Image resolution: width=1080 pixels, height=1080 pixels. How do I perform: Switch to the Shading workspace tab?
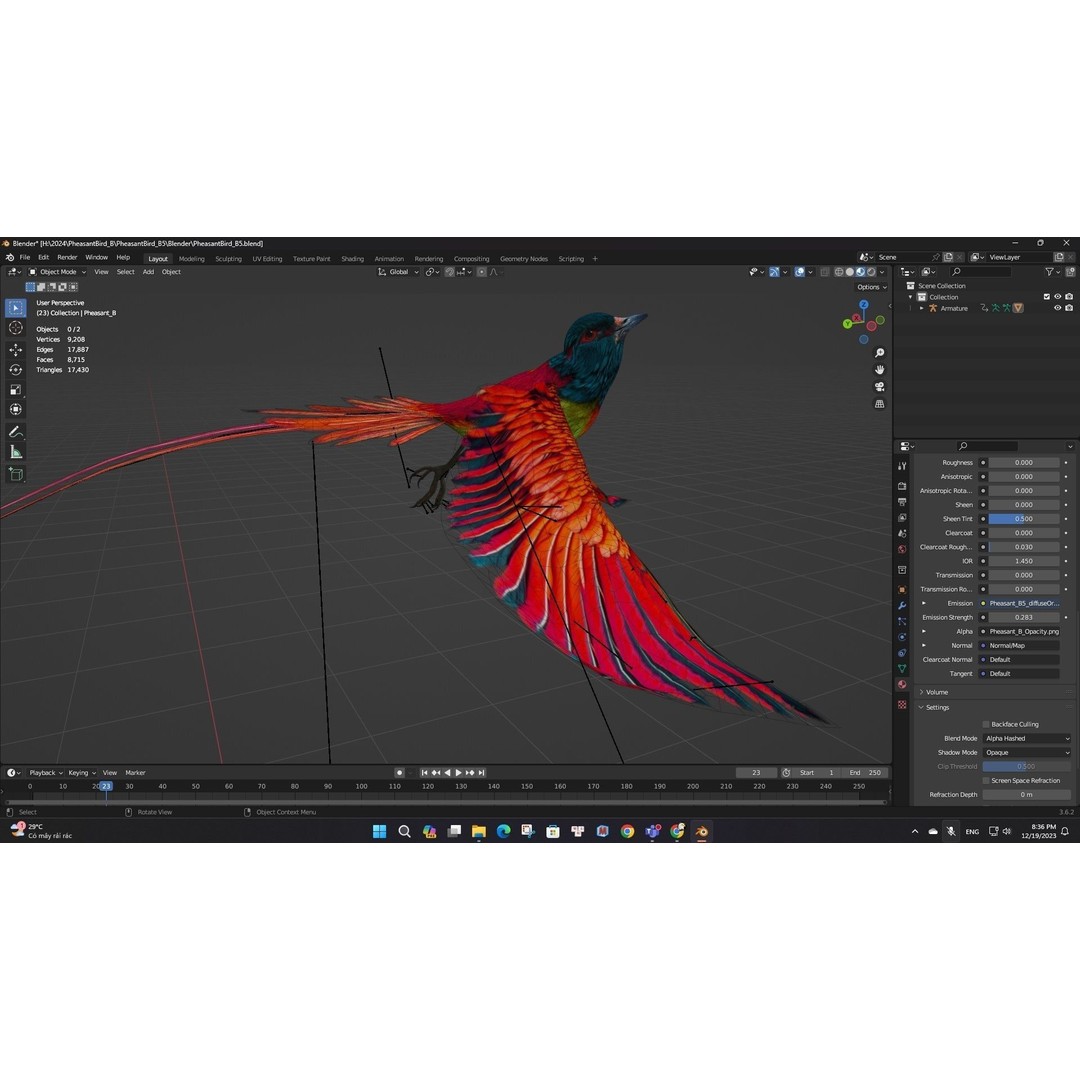(x=353, y=259)
